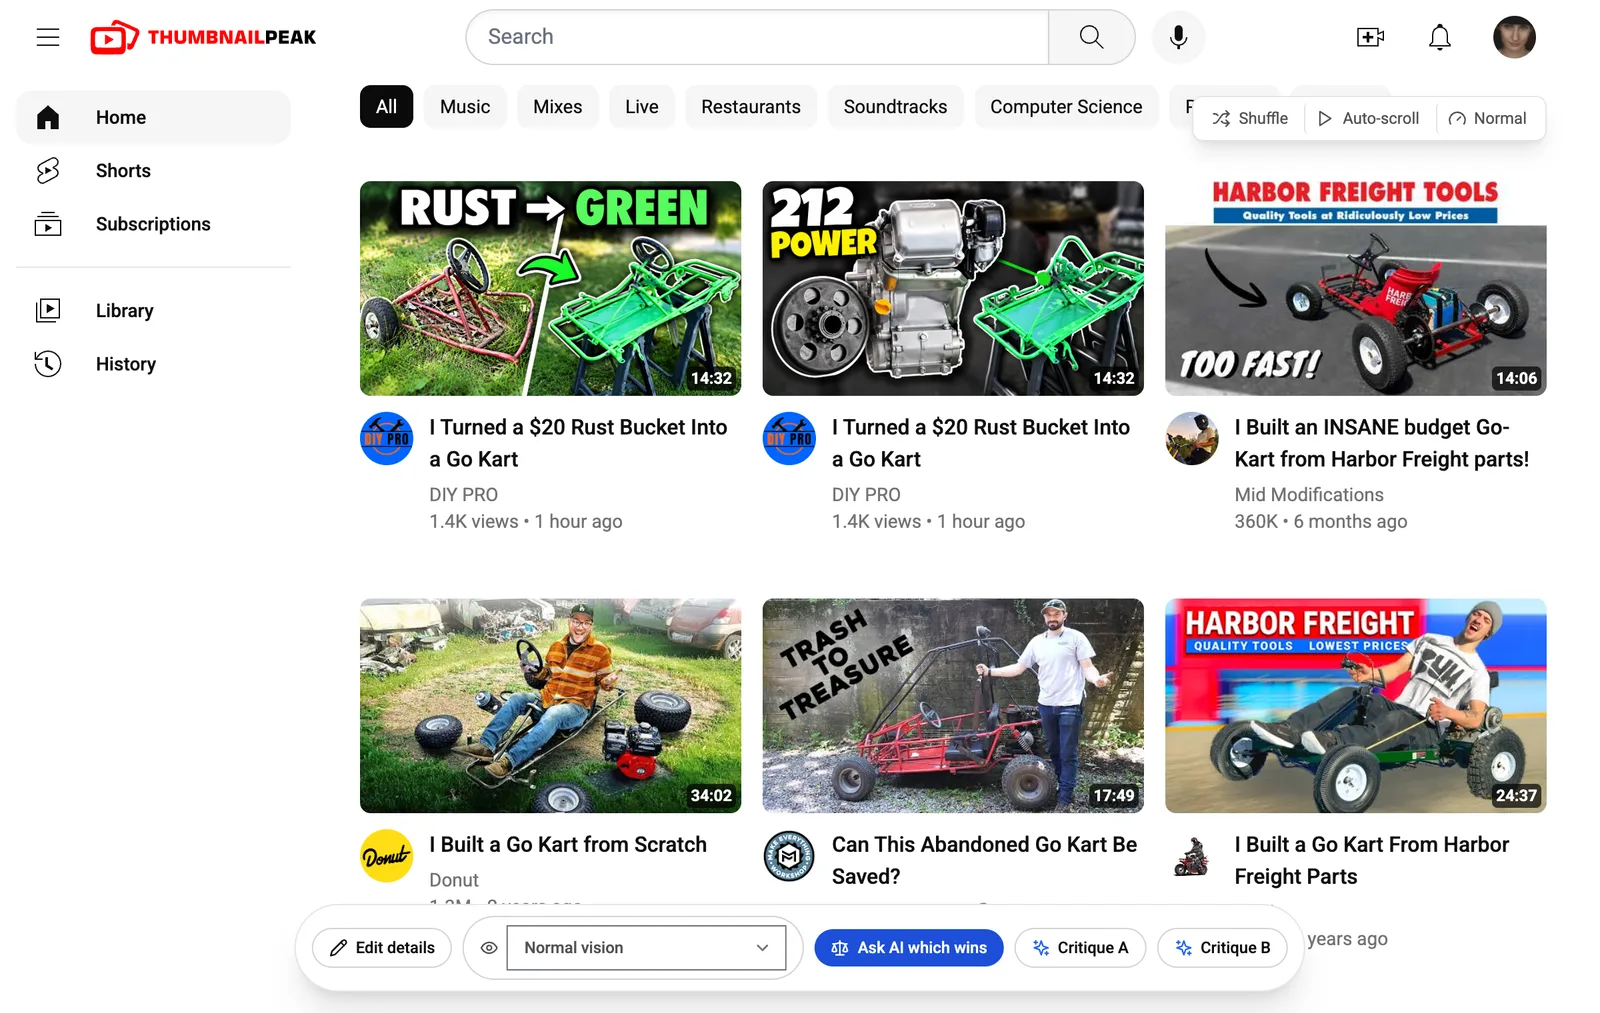
Task: Select the All filter chip
Action: point(386,107)
